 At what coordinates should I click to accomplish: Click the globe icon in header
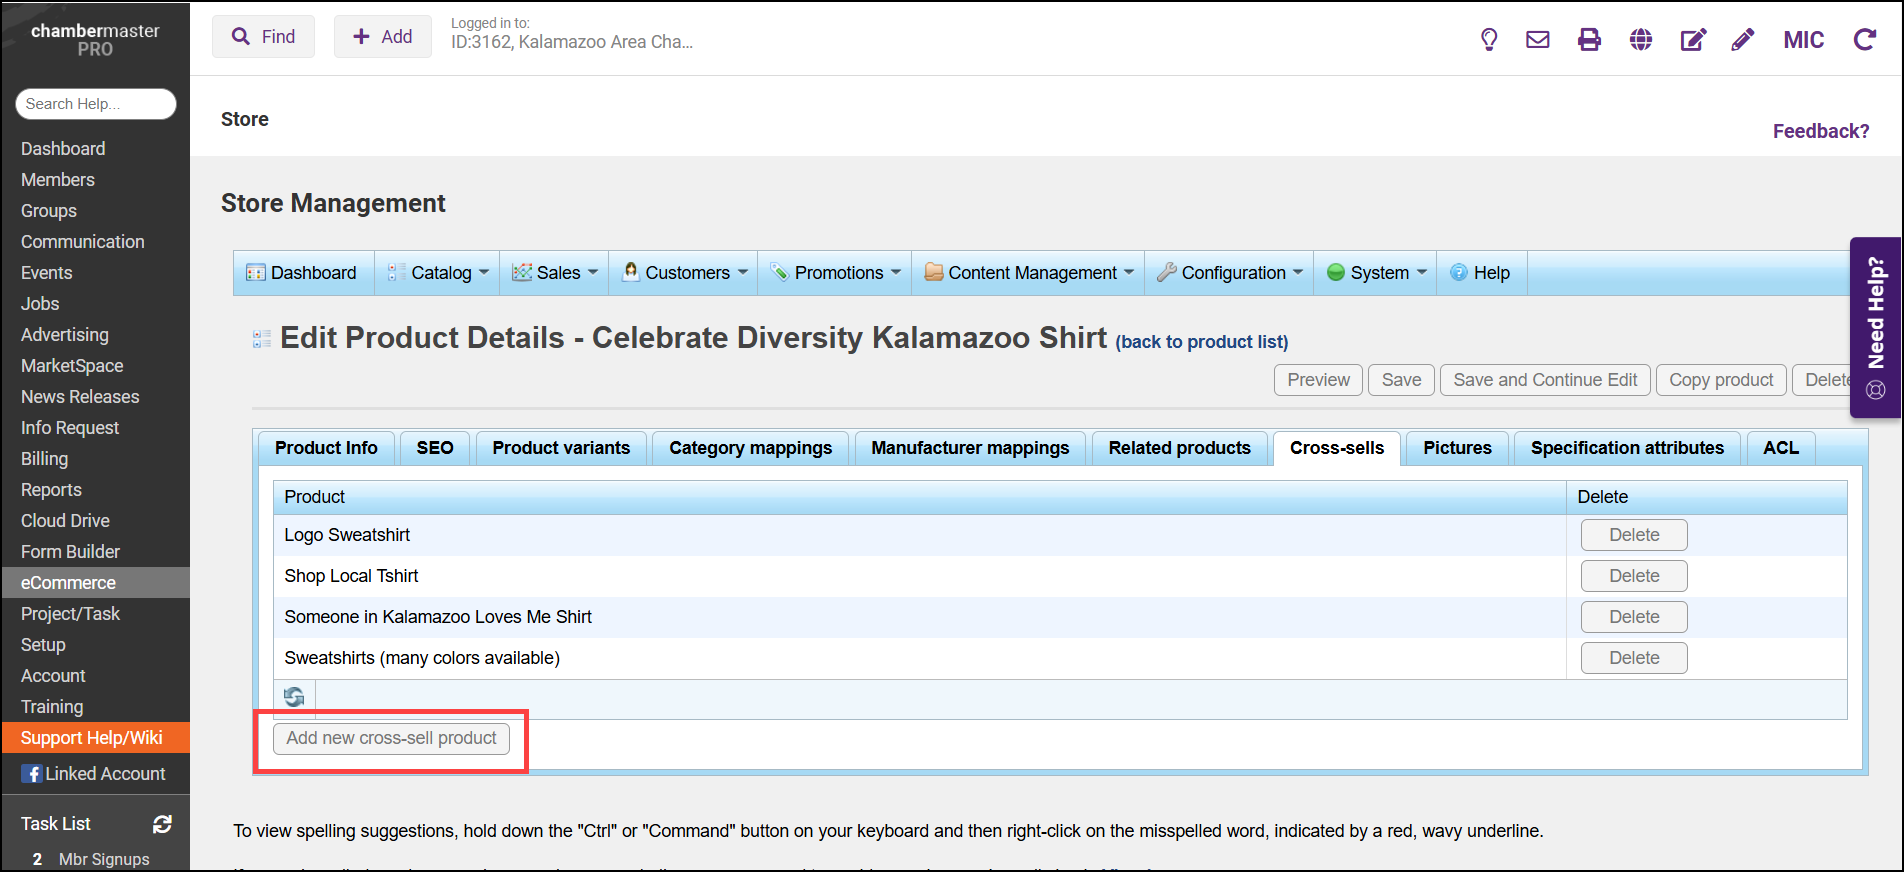(1641, 40)
